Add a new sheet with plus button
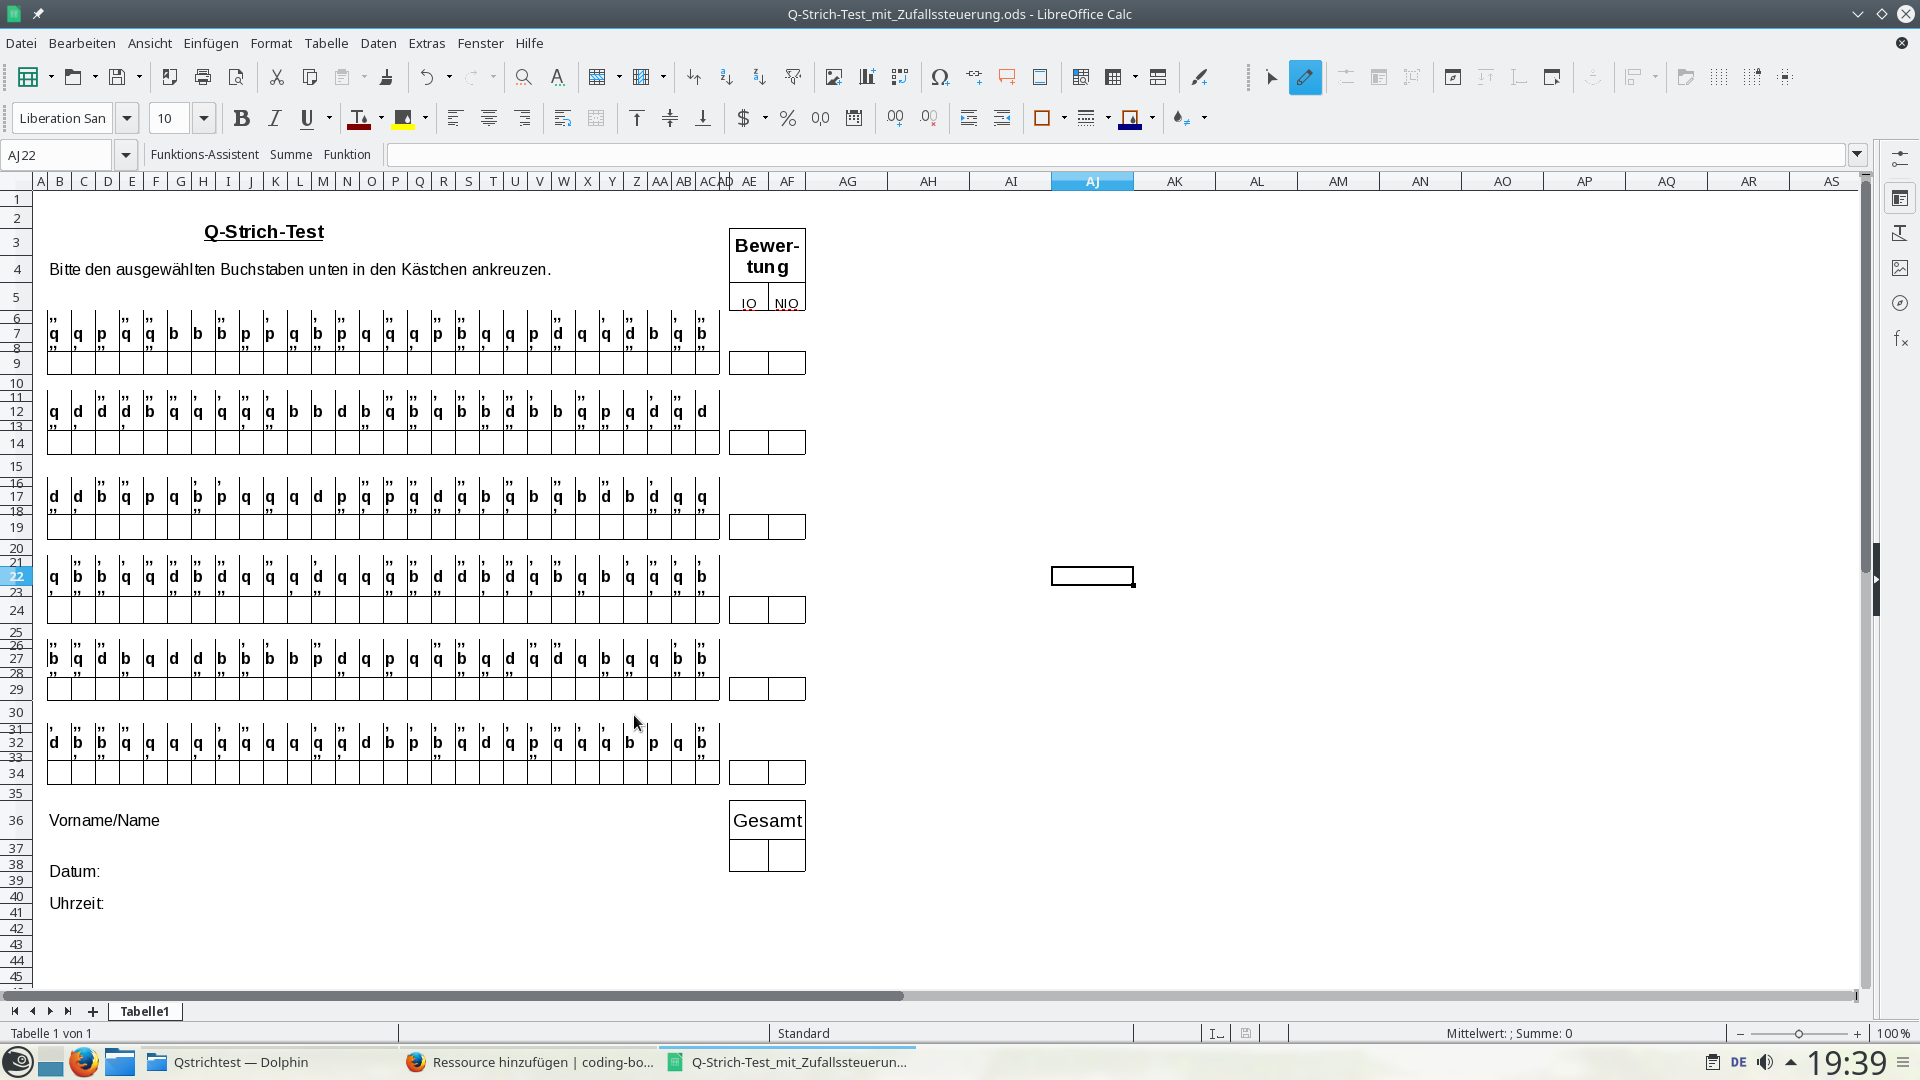The width and height of the screenshot is (1920, 1080). click(x=93, y=1011)
